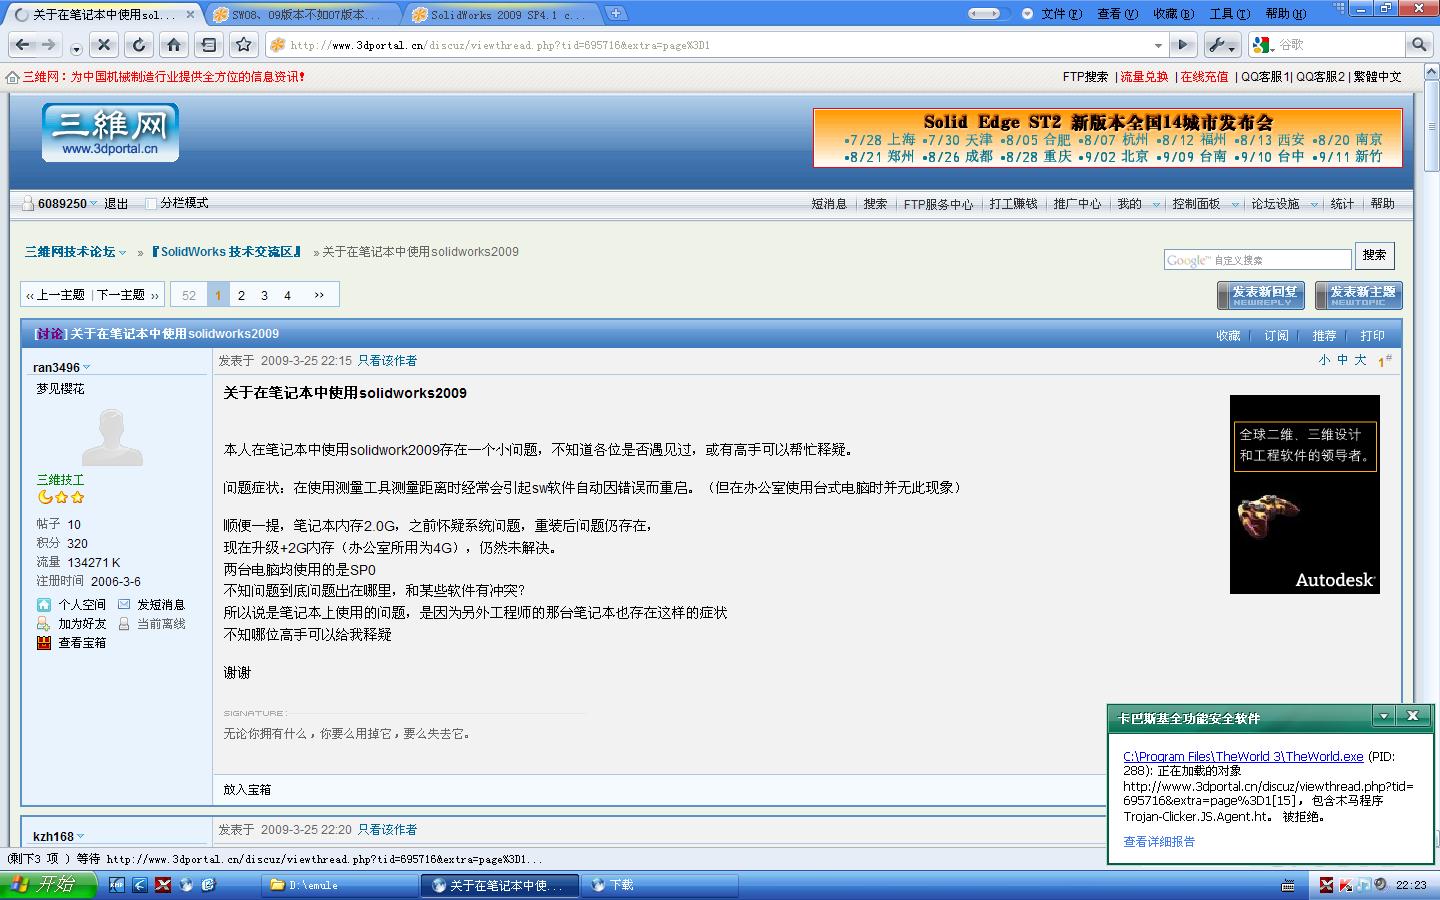Expand the 论坛设施 dropdown

tap(1314, 204)
